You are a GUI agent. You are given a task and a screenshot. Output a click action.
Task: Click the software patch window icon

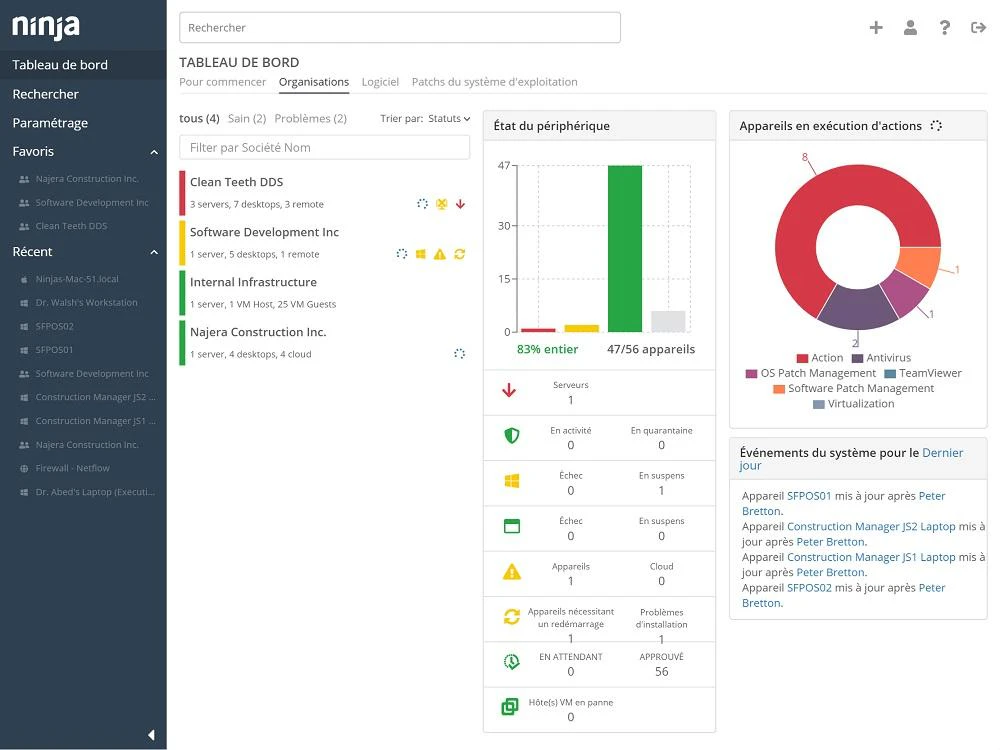coord(511,526)
